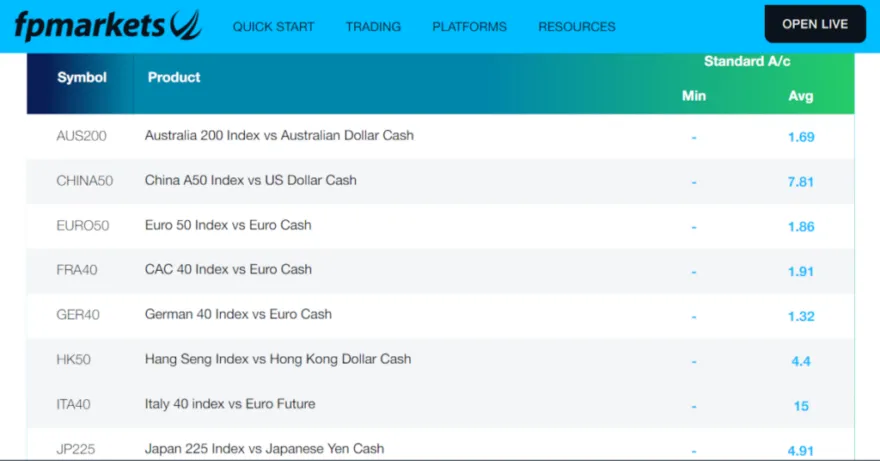Click the ITA40 symbol cell
This screenshot has width=880, height=461.
pos(74,404)
